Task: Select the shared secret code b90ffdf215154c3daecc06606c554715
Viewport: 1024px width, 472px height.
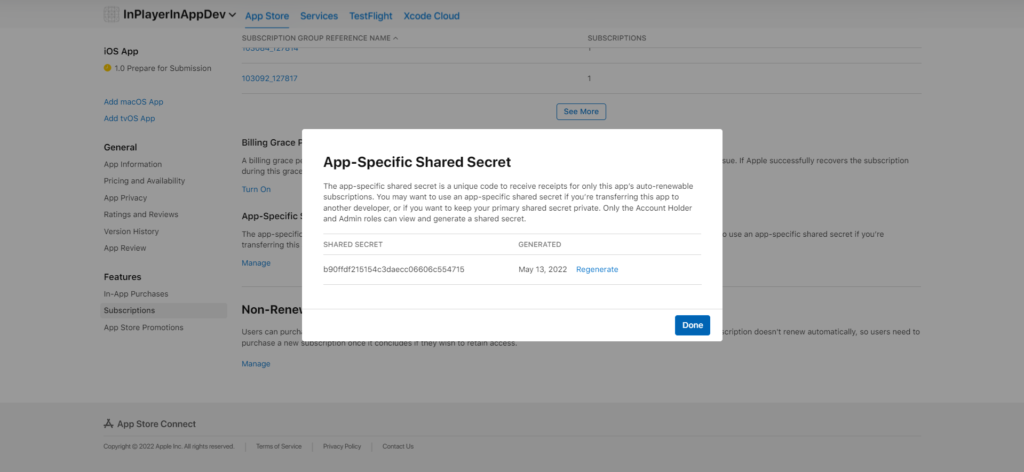Action: (x=394, y=269)
